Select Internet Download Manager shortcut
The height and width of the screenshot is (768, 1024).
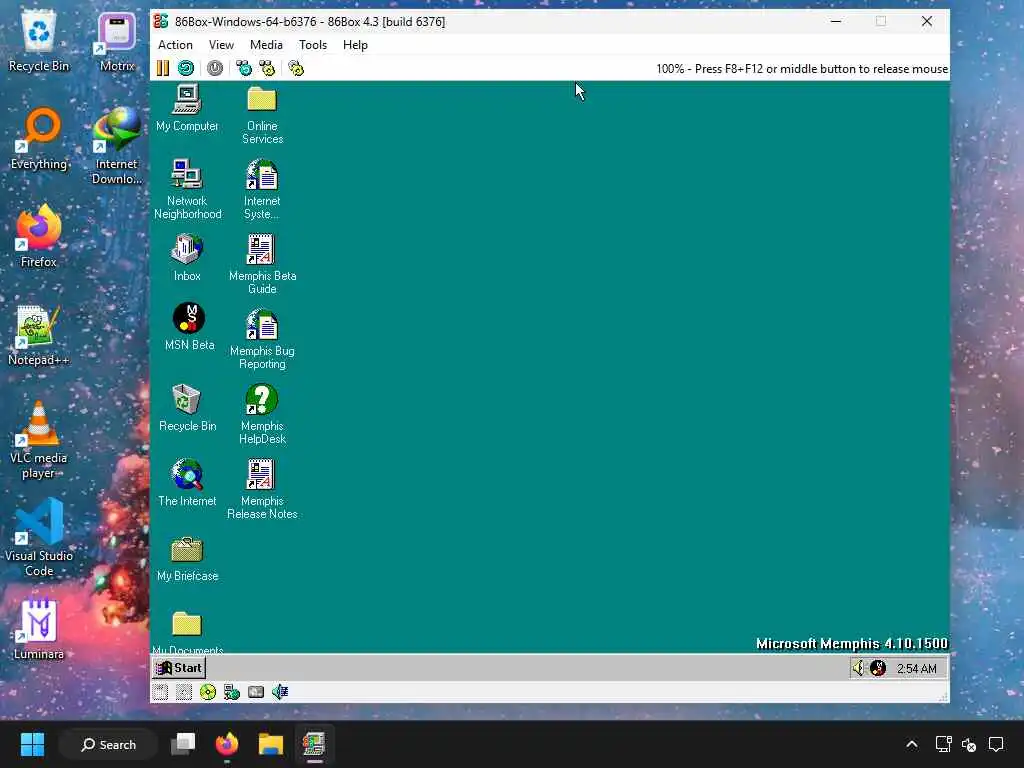point(117,147)
